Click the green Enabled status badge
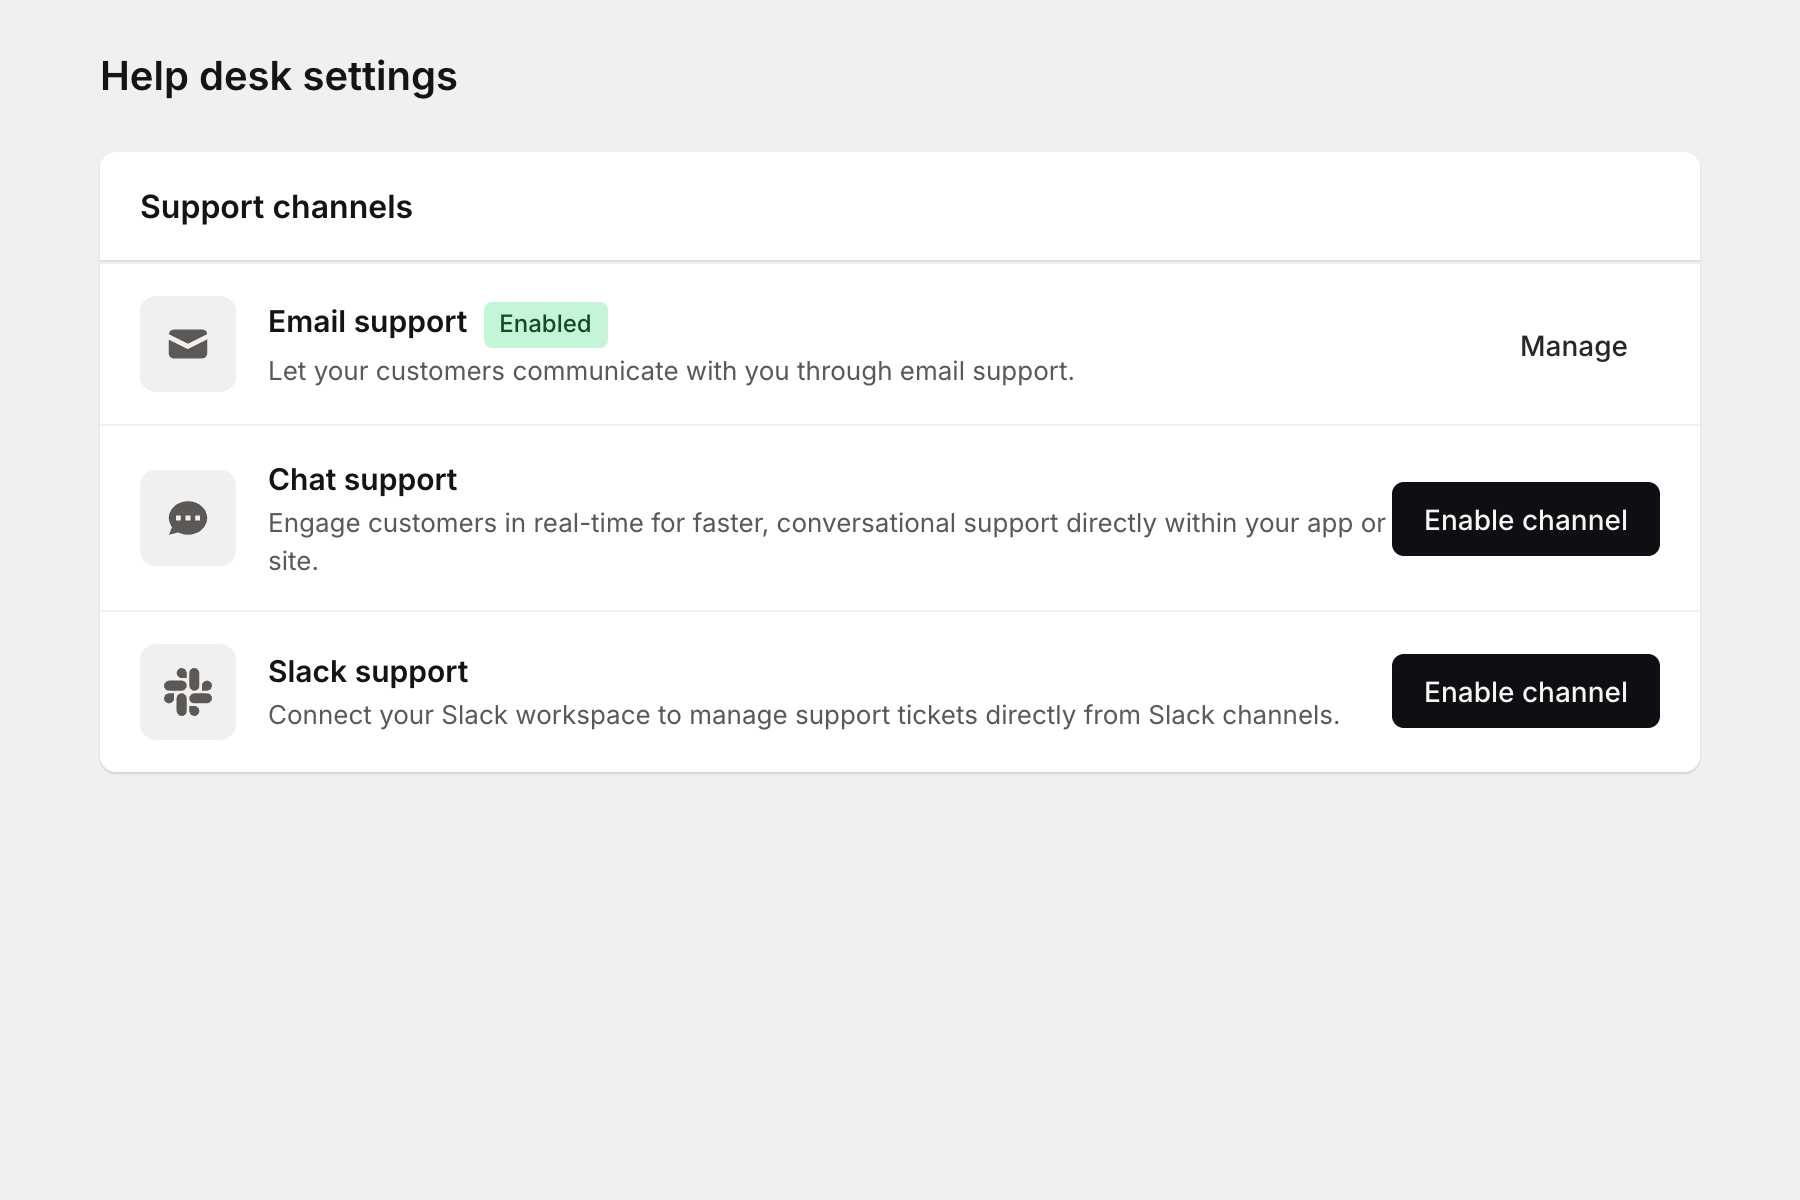1800x1200 pixels. (x=545, y=324)
